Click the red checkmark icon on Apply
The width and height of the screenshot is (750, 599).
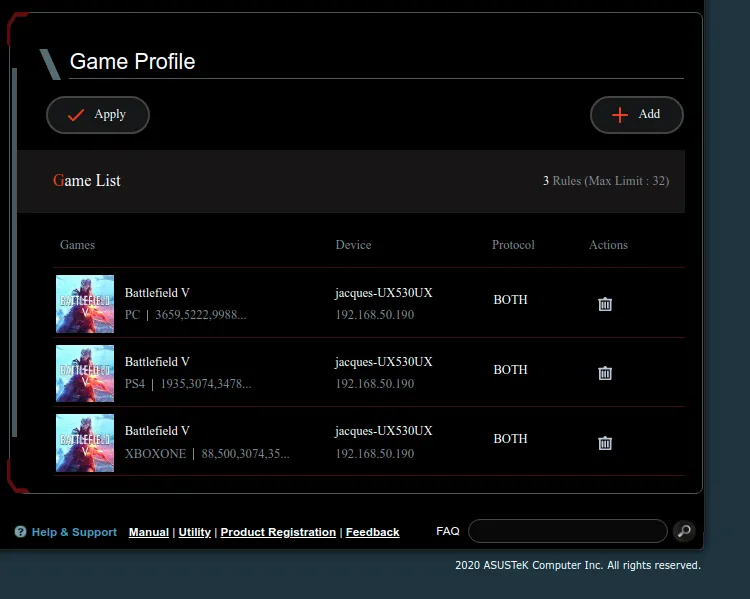pyautogui.click(x=76, y=115)
